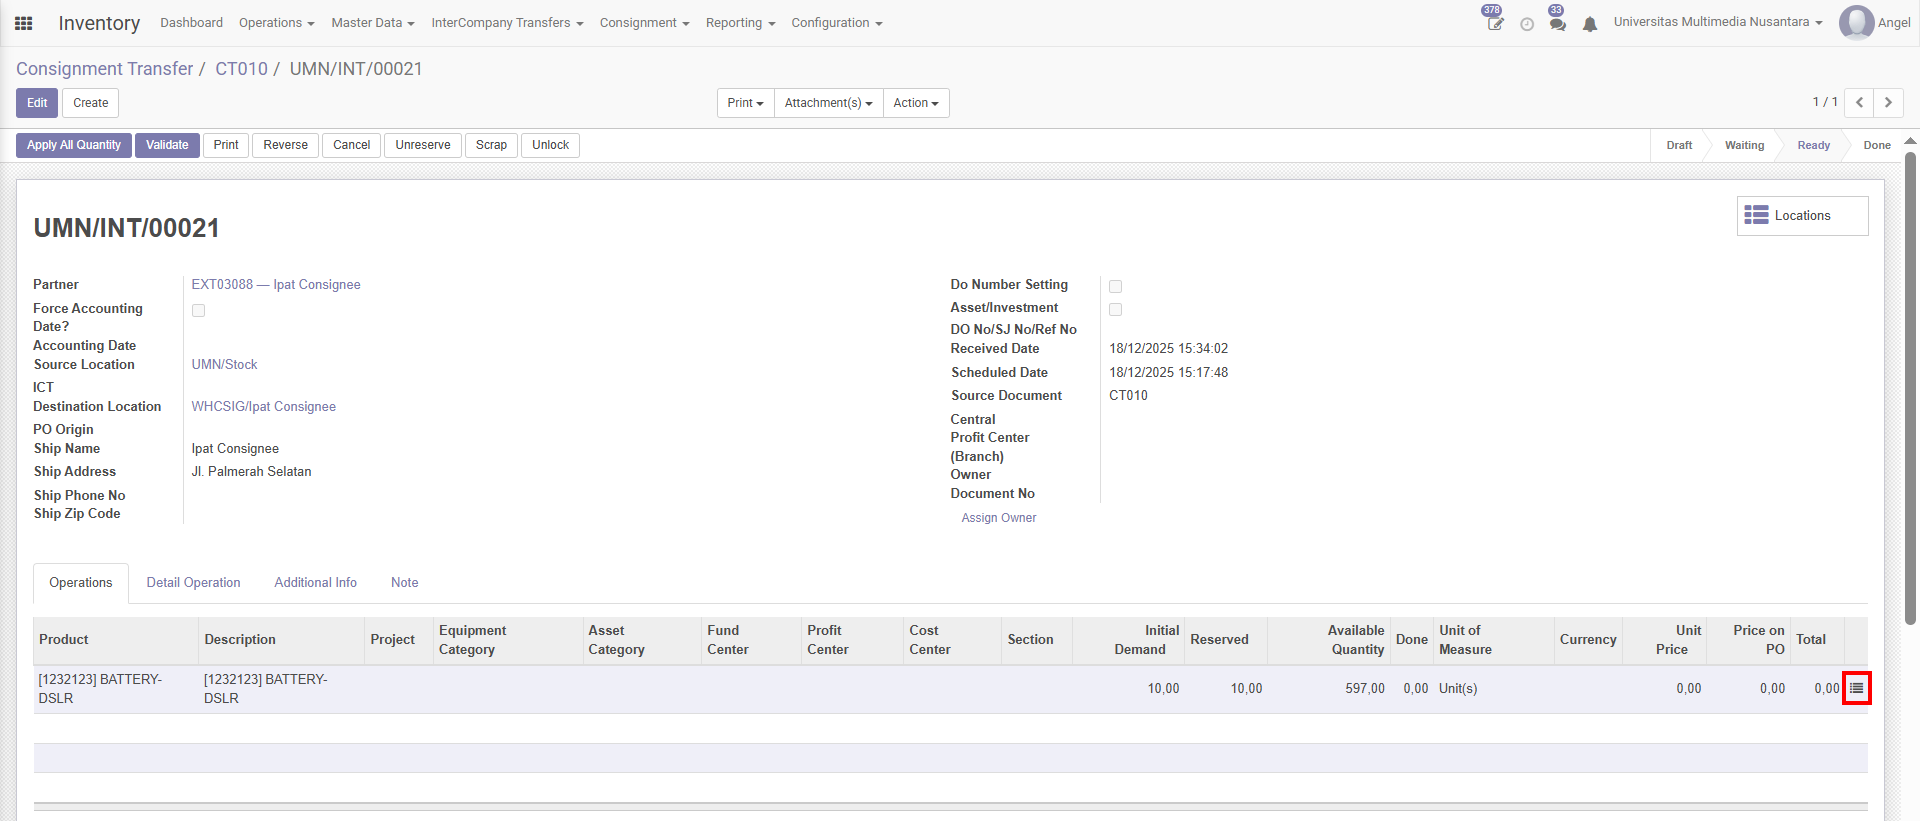Go to the previous record arrow
1920x821 pixels.
pyautogui.click(x=1859, y=103)
